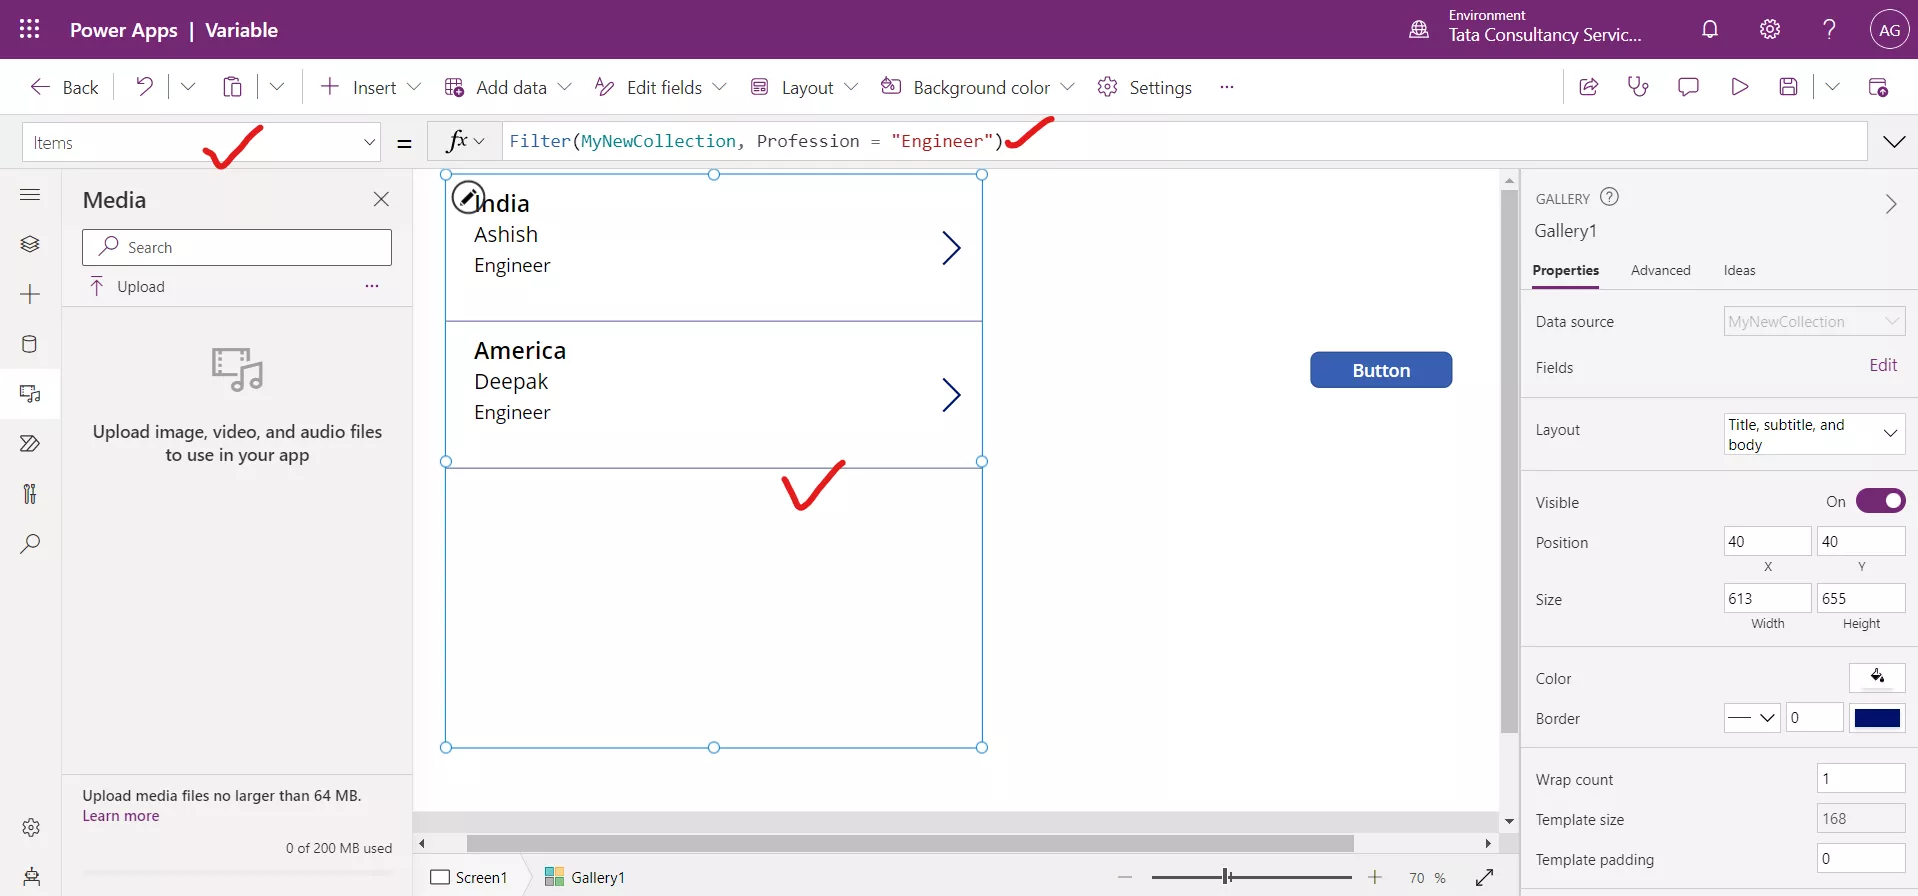Open the Background color menu
This screenshot has height=896, width=1918.
pyautogui.click(x=977, y=87)
